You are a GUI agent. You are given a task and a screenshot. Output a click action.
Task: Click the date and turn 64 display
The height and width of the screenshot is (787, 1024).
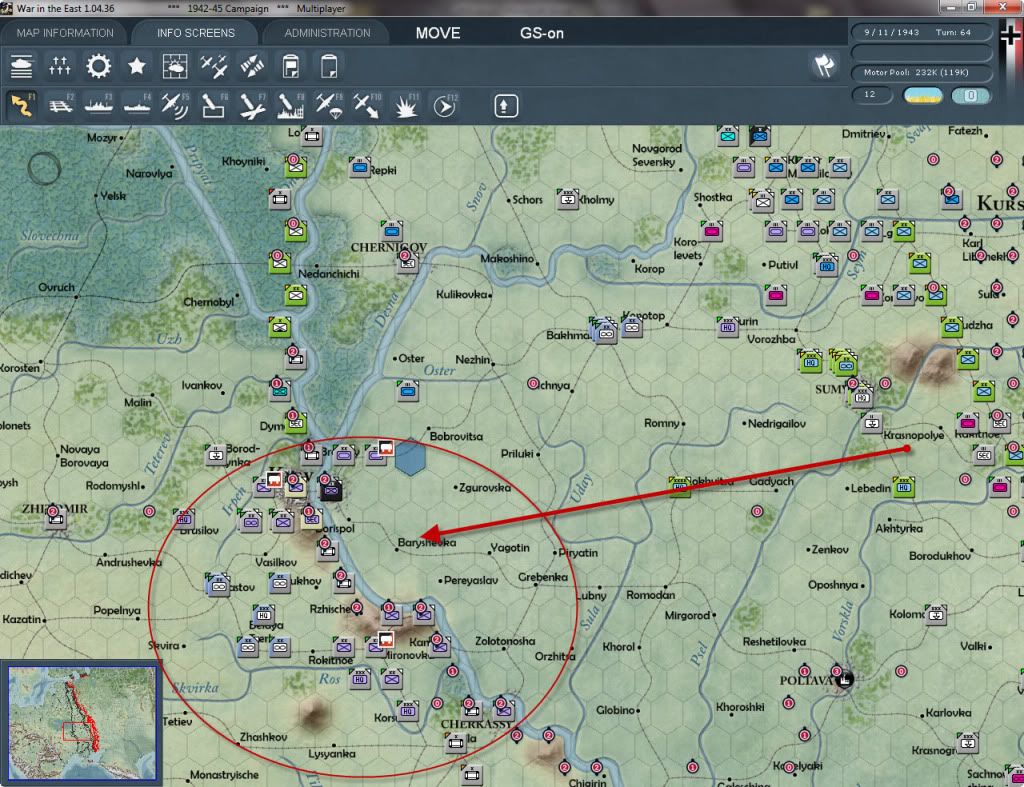[x=921, y=32]
